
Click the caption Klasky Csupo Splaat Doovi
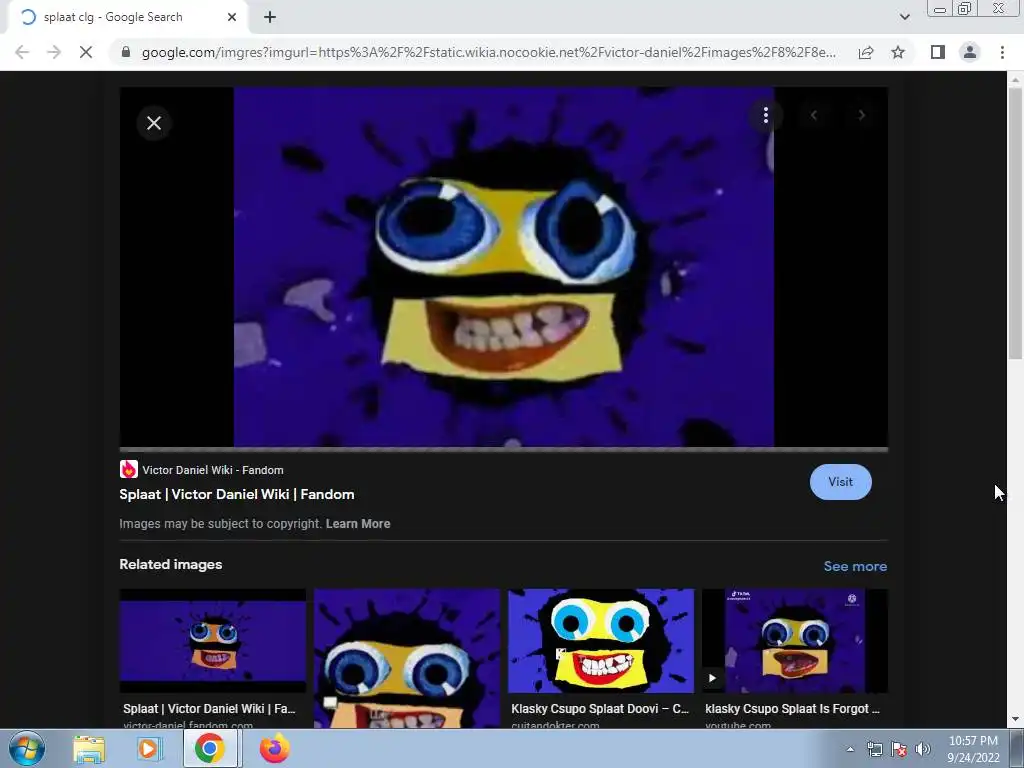coord(600,709)
